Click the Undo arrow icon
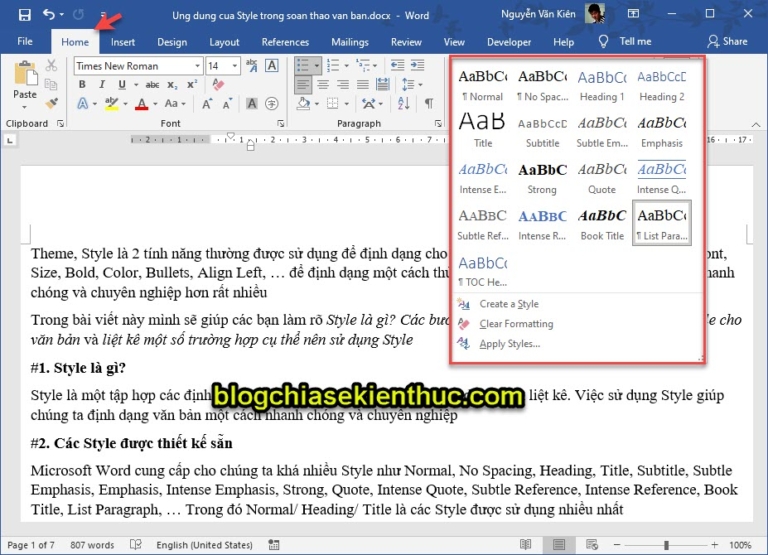 point(48,14)
